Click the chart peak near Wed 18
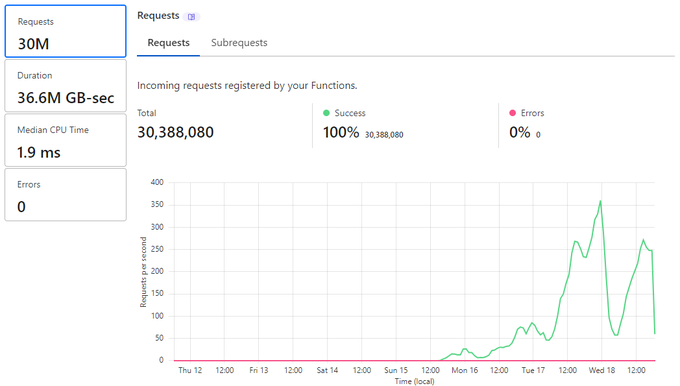This screenshot has width=680, height=386. (601, 201)
